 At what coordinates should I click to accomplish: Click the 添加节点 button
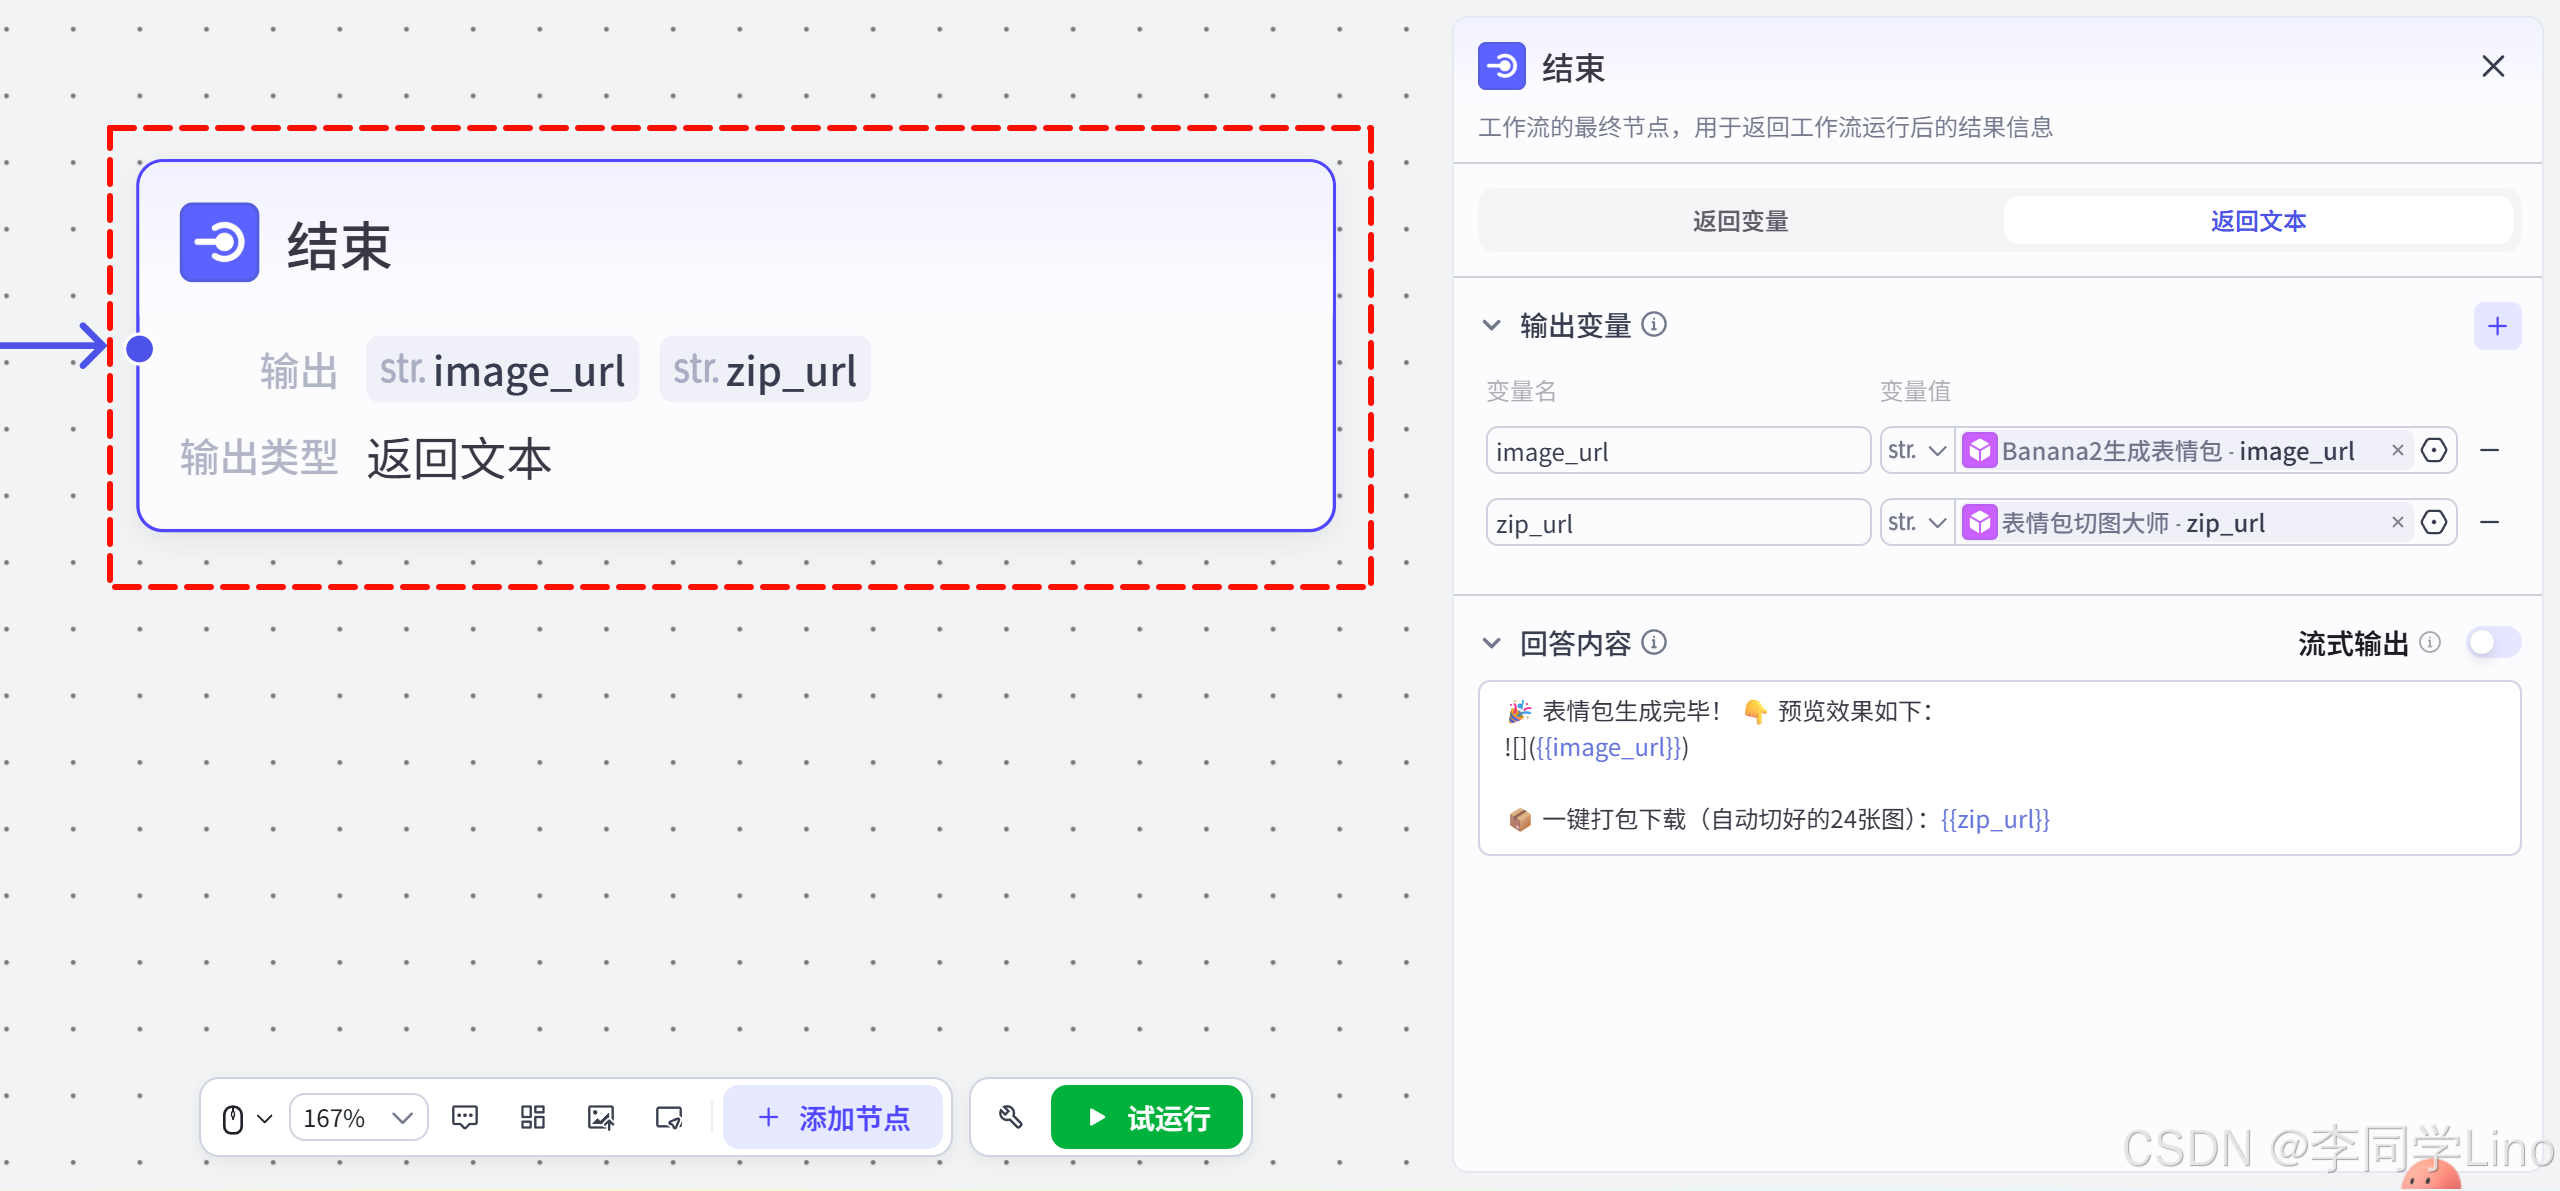(833, 1117)
